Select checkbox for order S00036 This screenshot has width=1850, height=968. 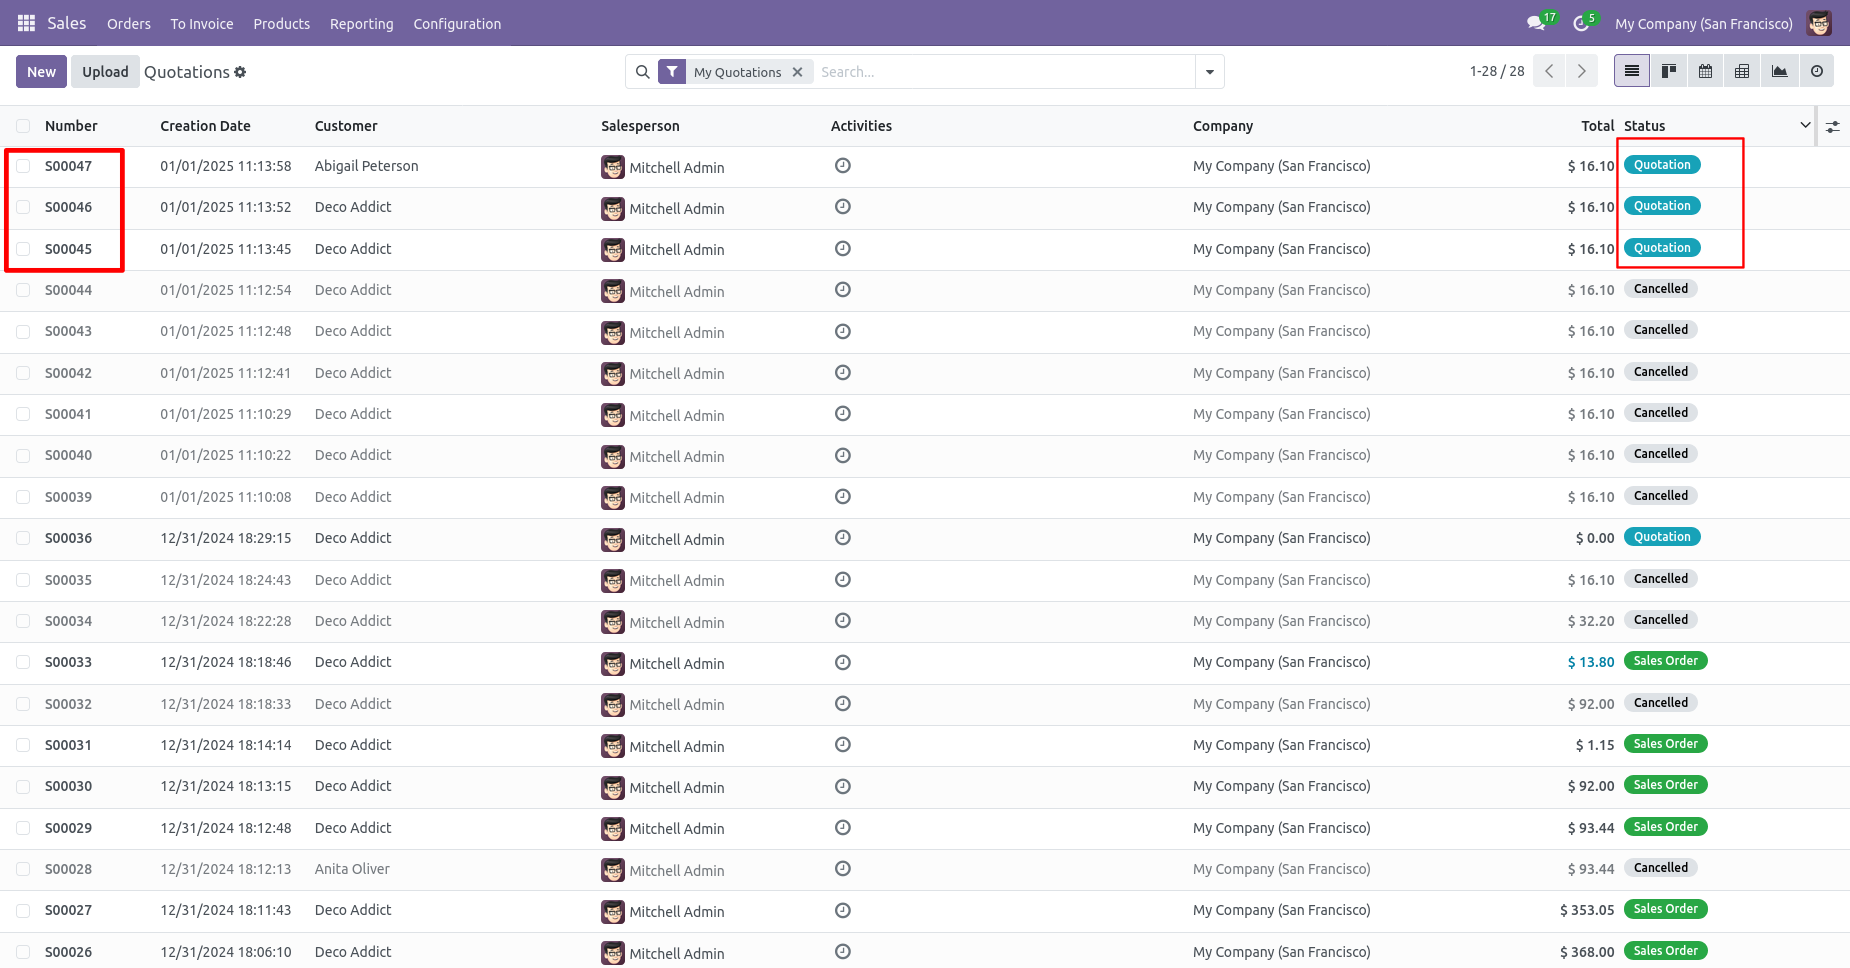click(23, 538)
